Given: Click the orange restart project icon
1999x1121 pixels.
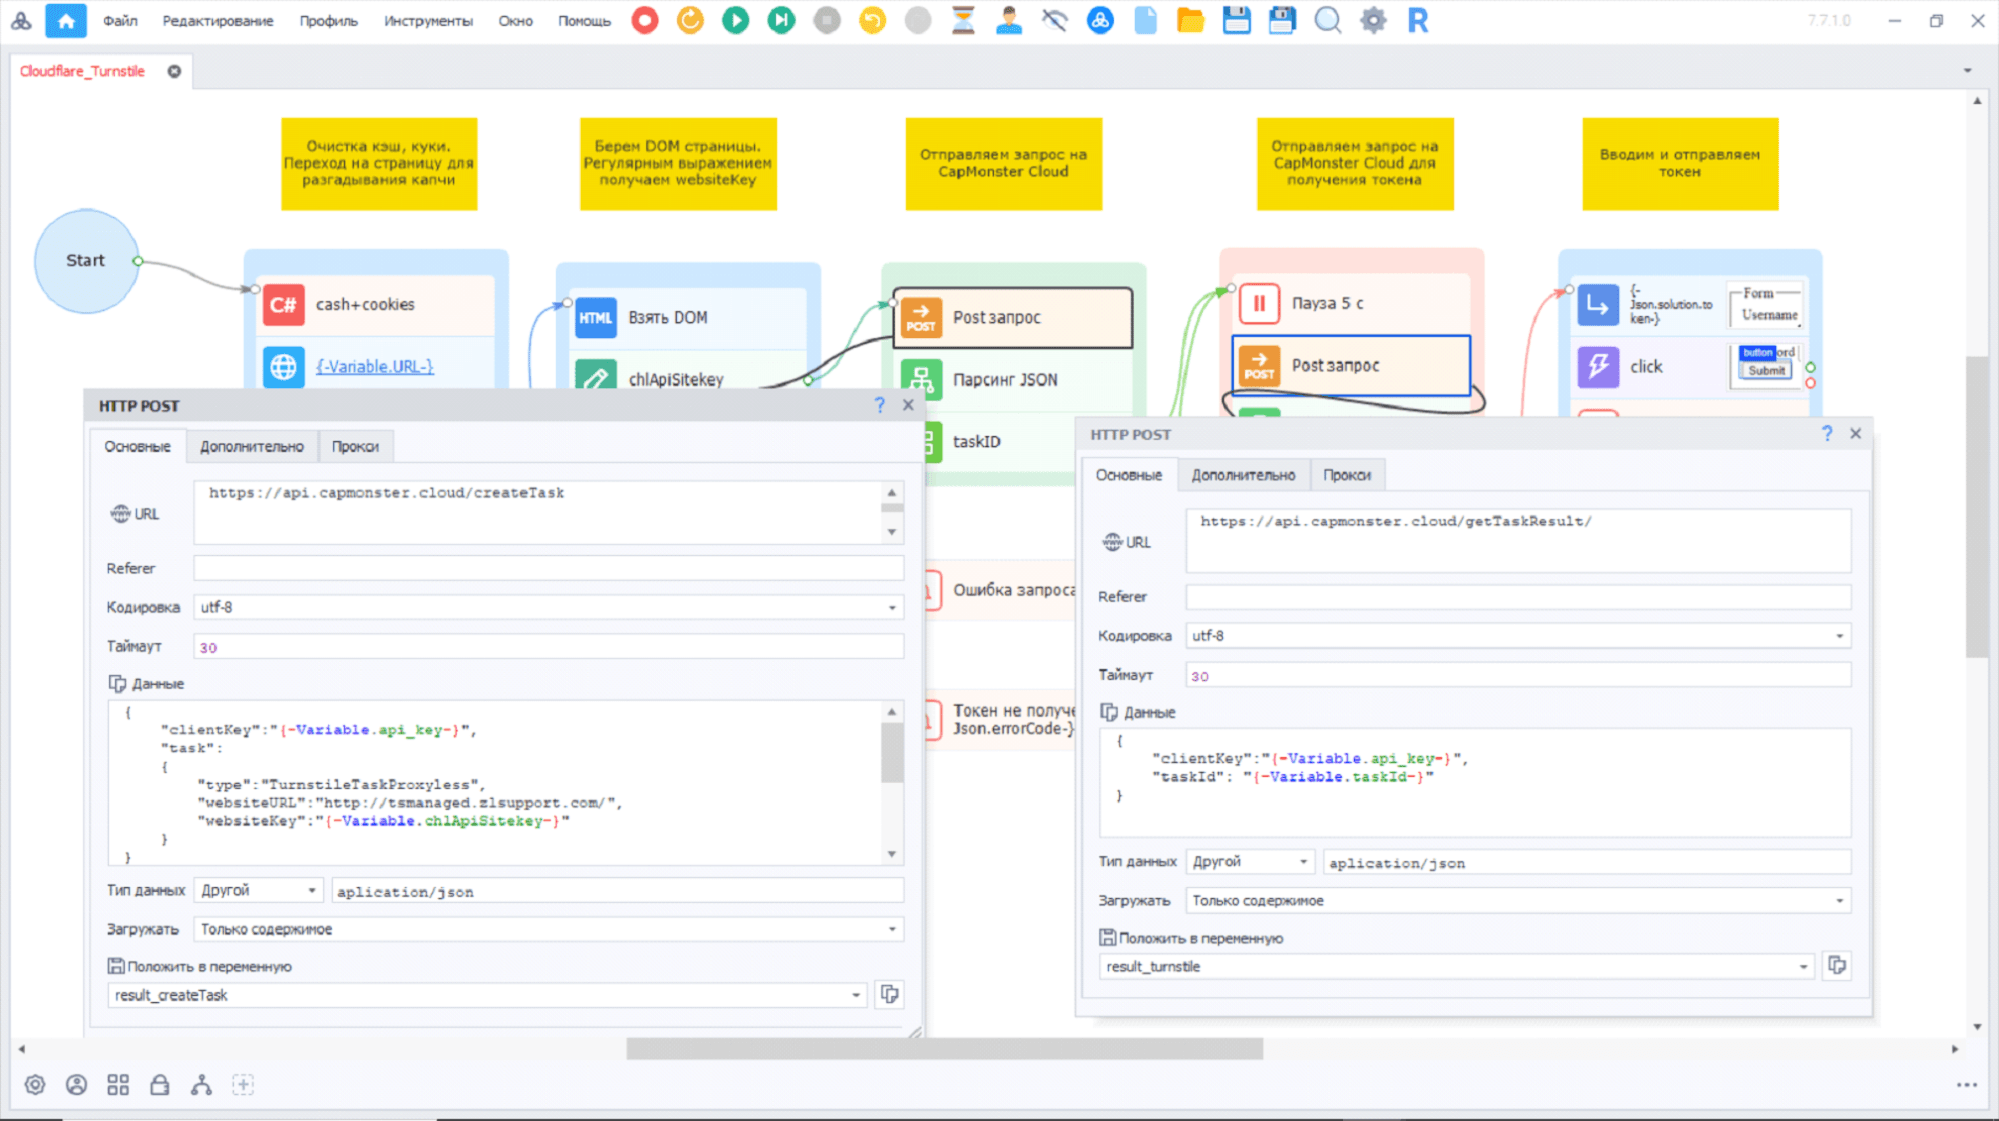Looking at the screenshot, I should coord(690,20).
